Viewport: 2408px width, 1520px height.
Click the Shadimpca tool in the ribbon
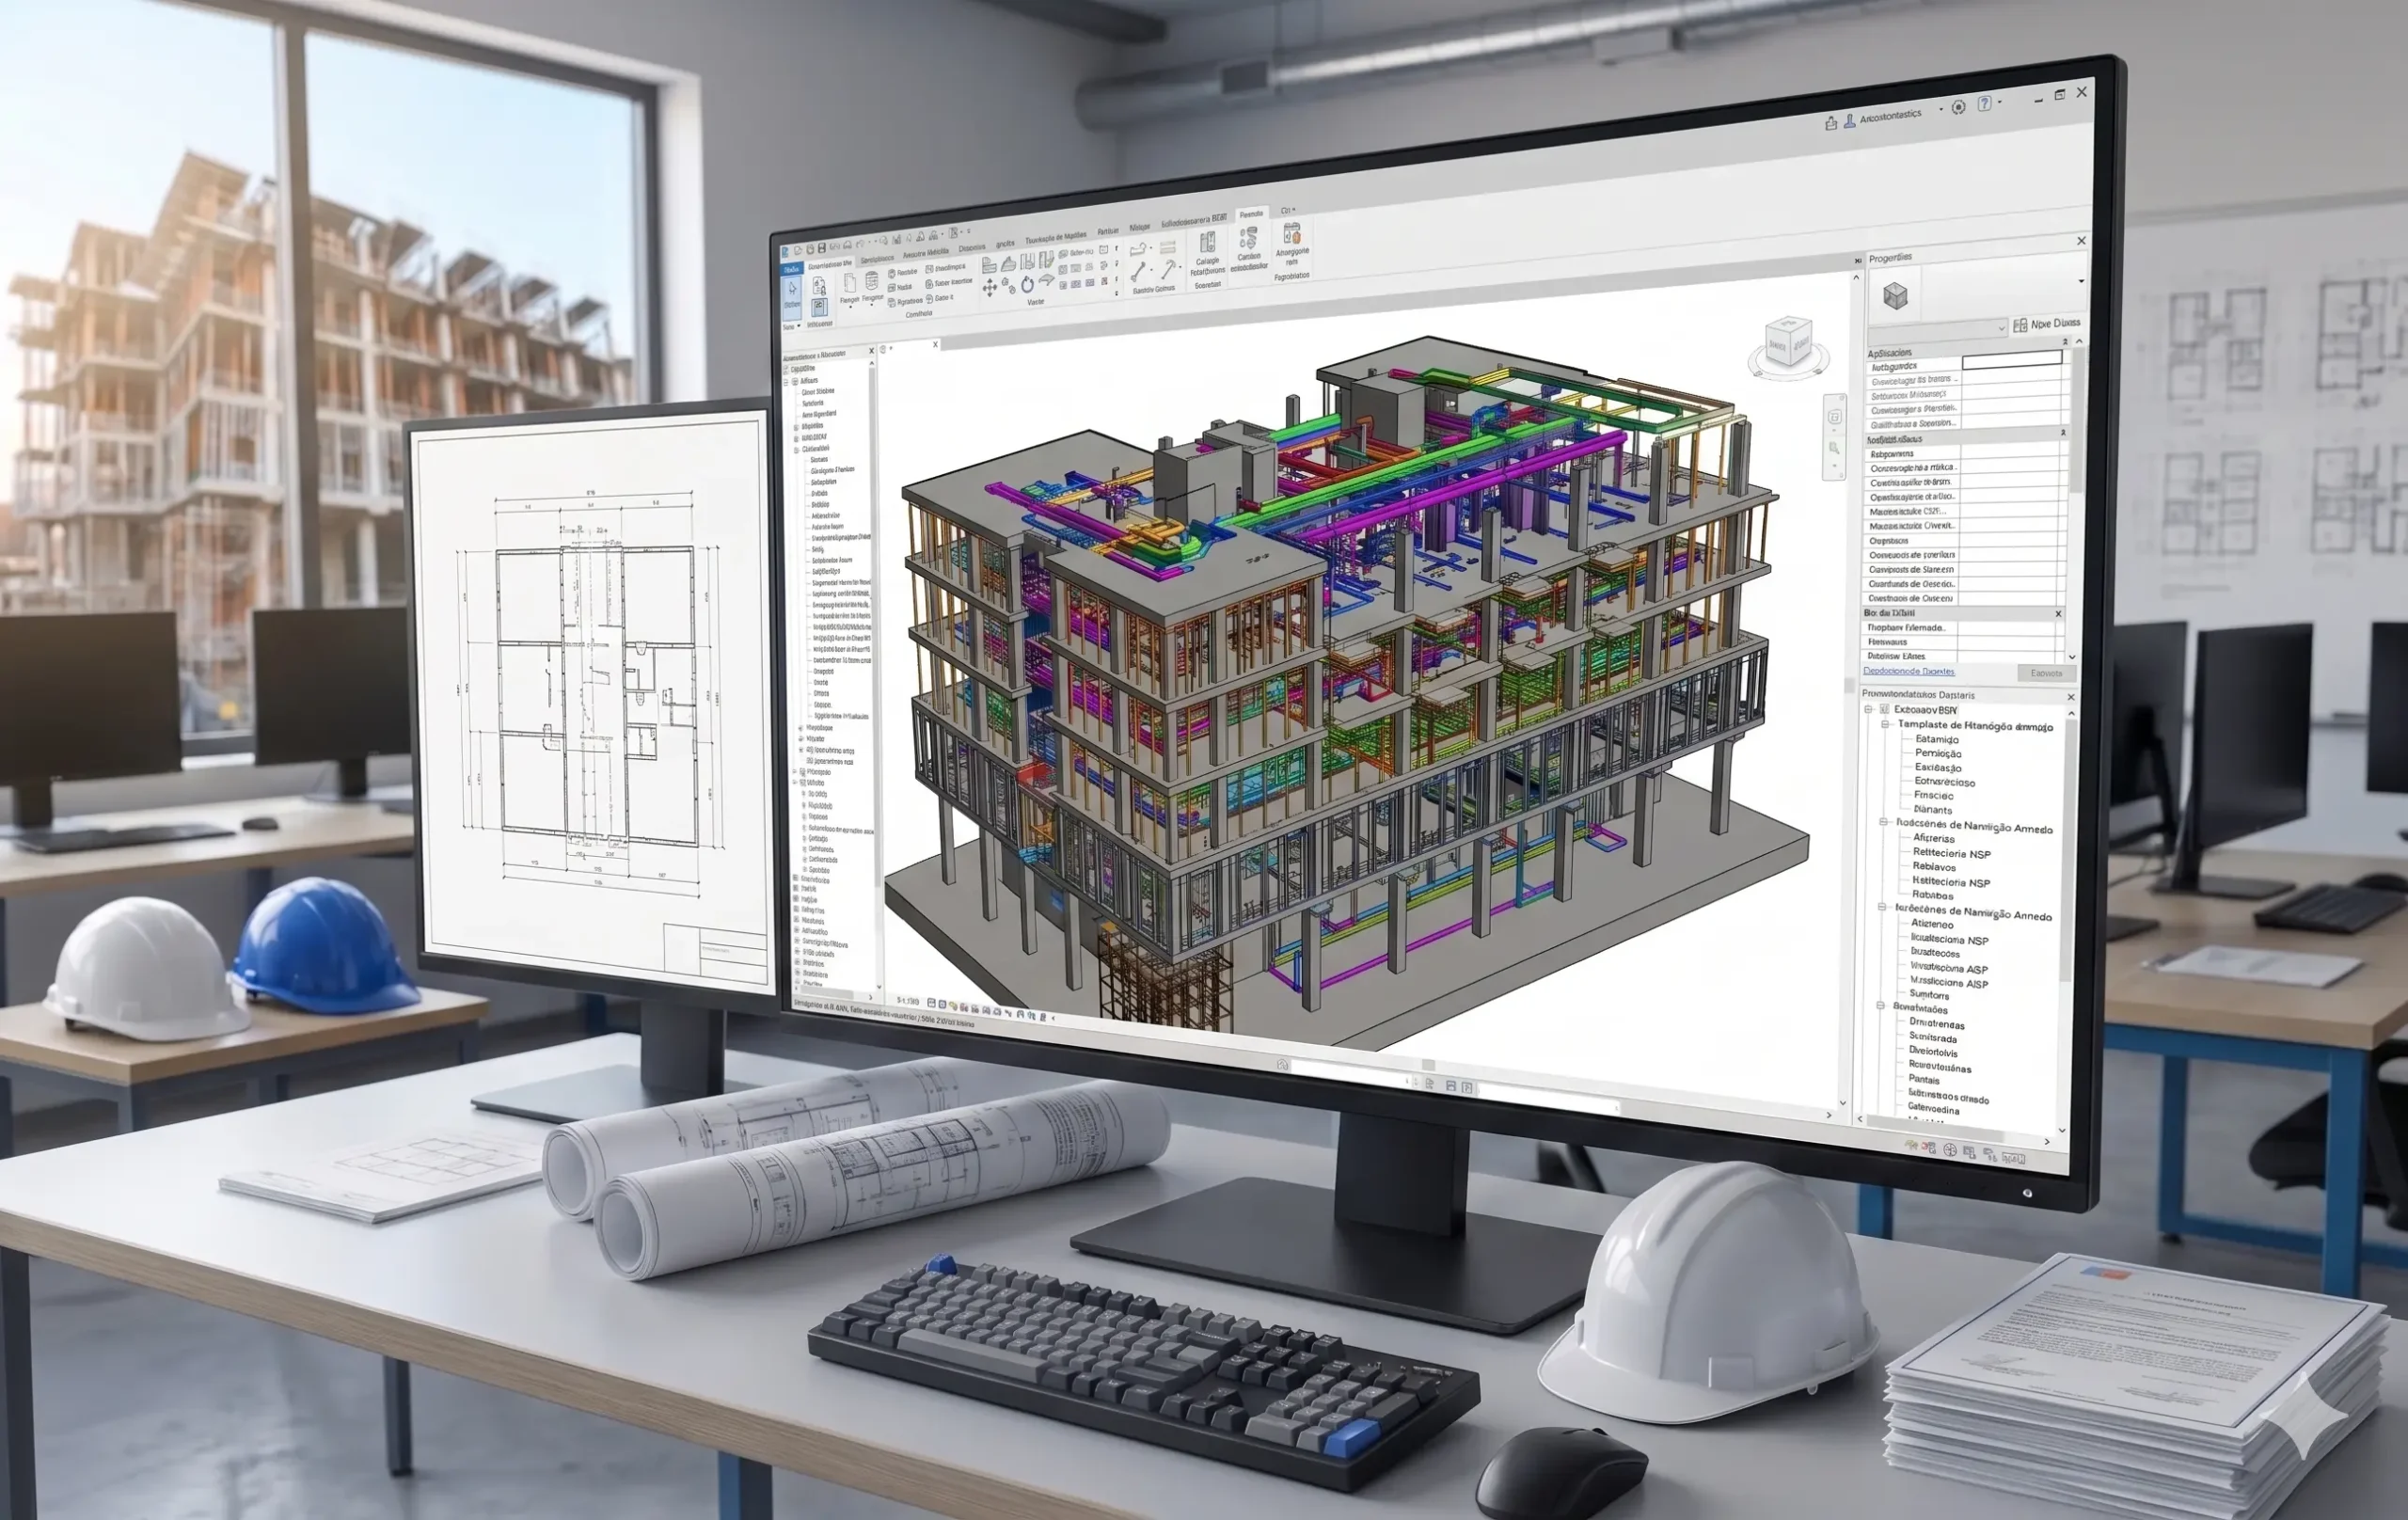tap(947, 269)
